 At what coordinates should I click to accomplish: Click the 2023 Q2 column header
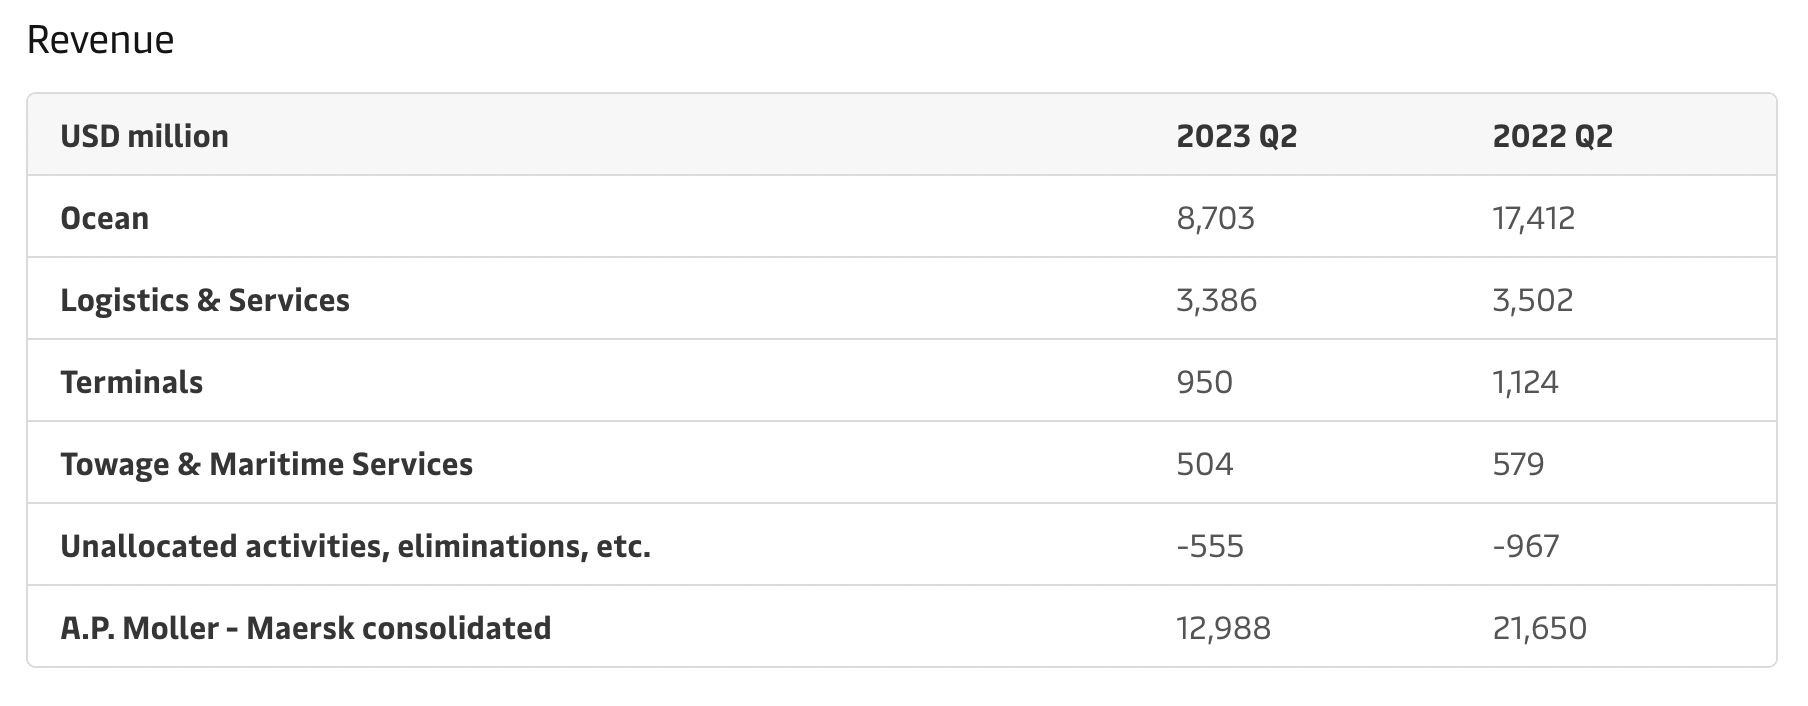(1236, 136)
